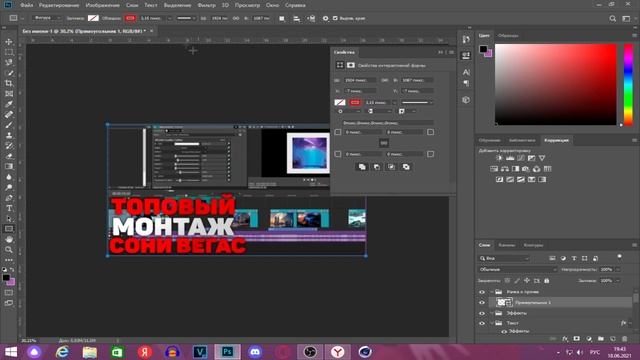
Task: Click red stroke swatch in options bar
Action: point(130,18)
